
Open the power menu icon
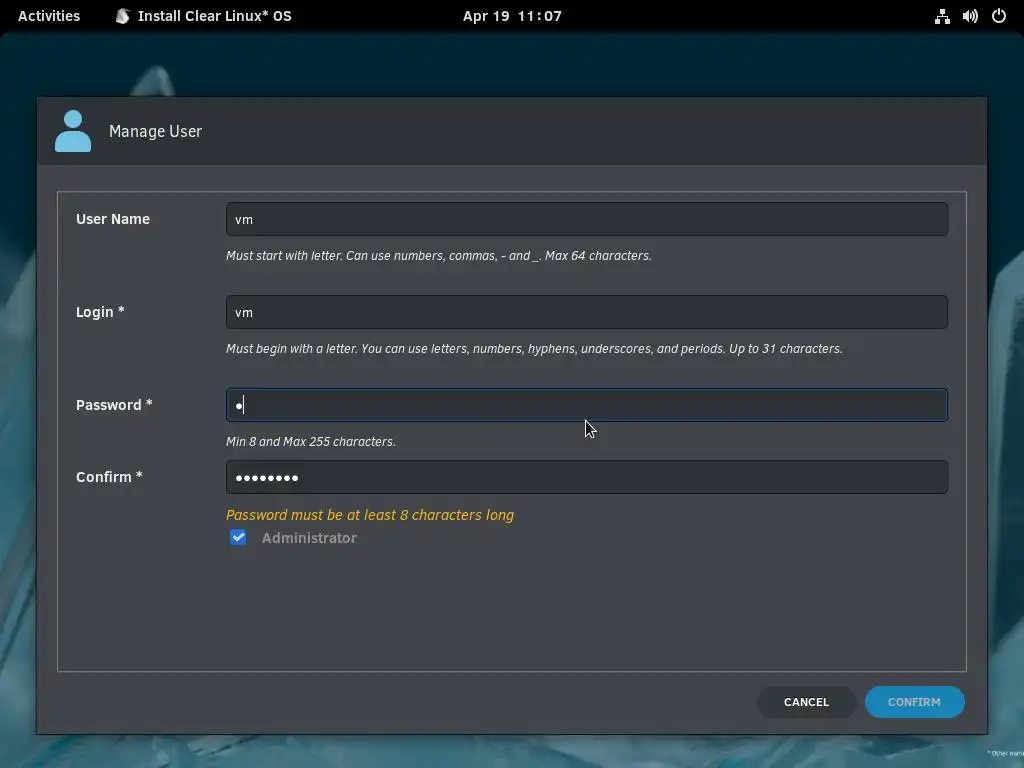999,16
